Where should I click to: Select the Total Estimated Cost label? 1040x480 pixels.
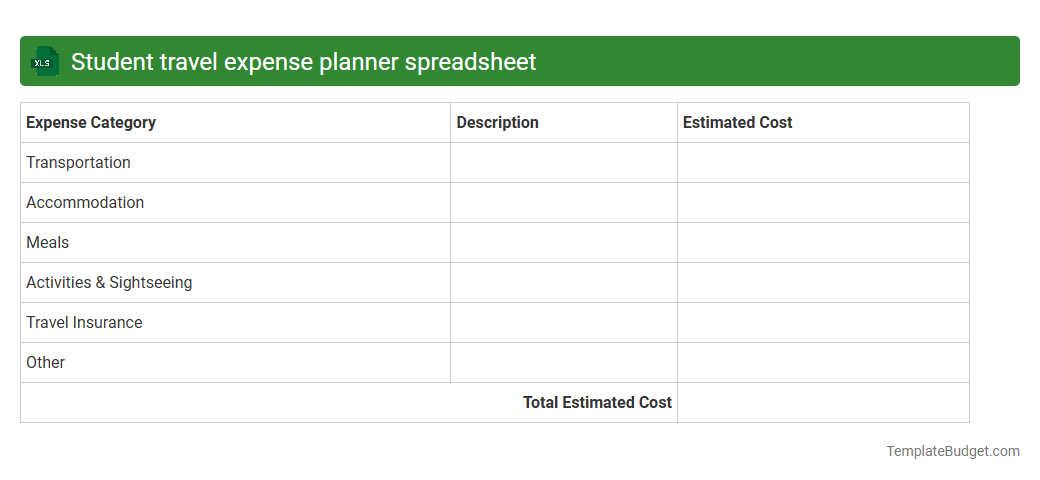coord(597,402)
